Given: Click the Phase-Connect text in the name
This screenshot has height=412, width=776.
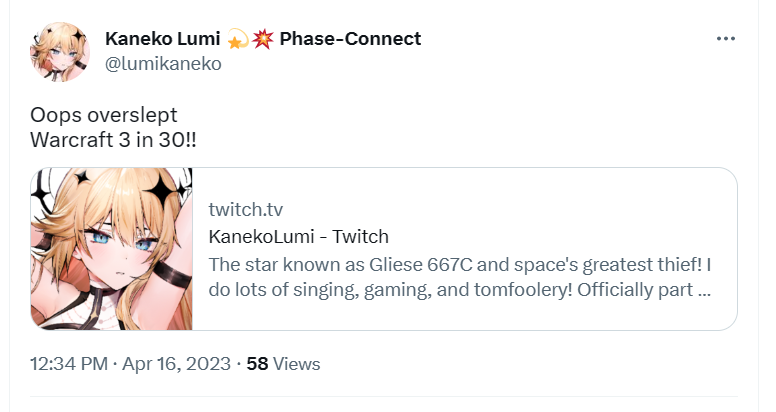Looking at the screenshot, I should [x=350, y=39].
